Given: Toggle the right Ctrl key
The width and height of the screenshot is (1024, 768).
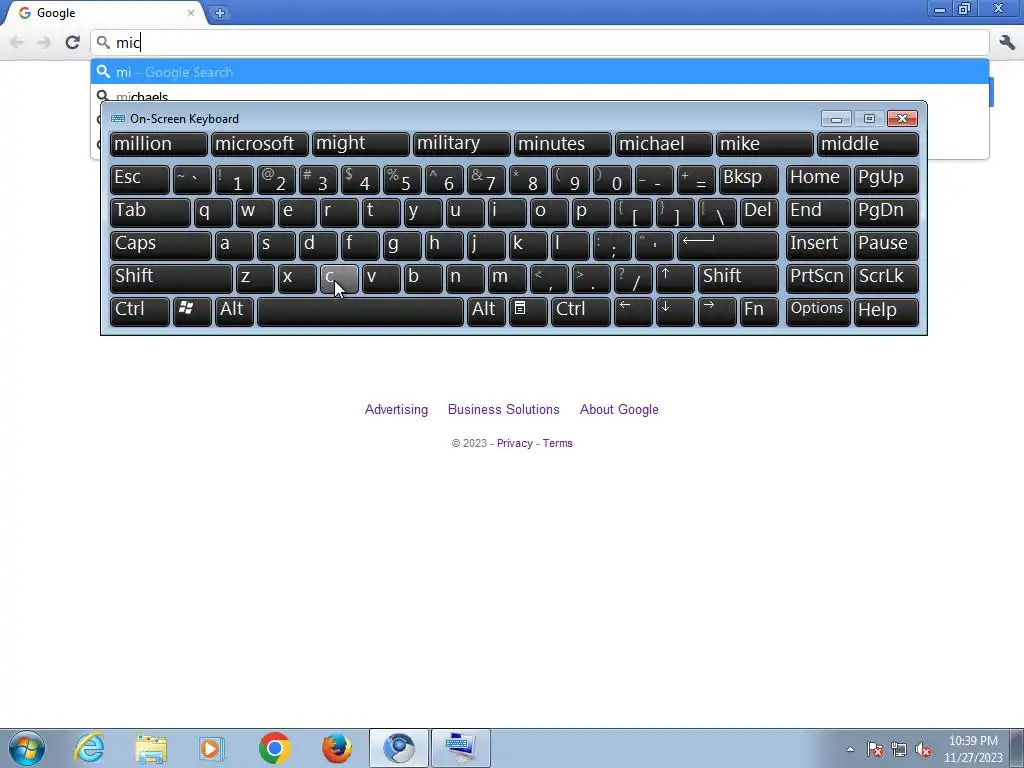Looking at the screenshot, I should click(x=581, y=312).
